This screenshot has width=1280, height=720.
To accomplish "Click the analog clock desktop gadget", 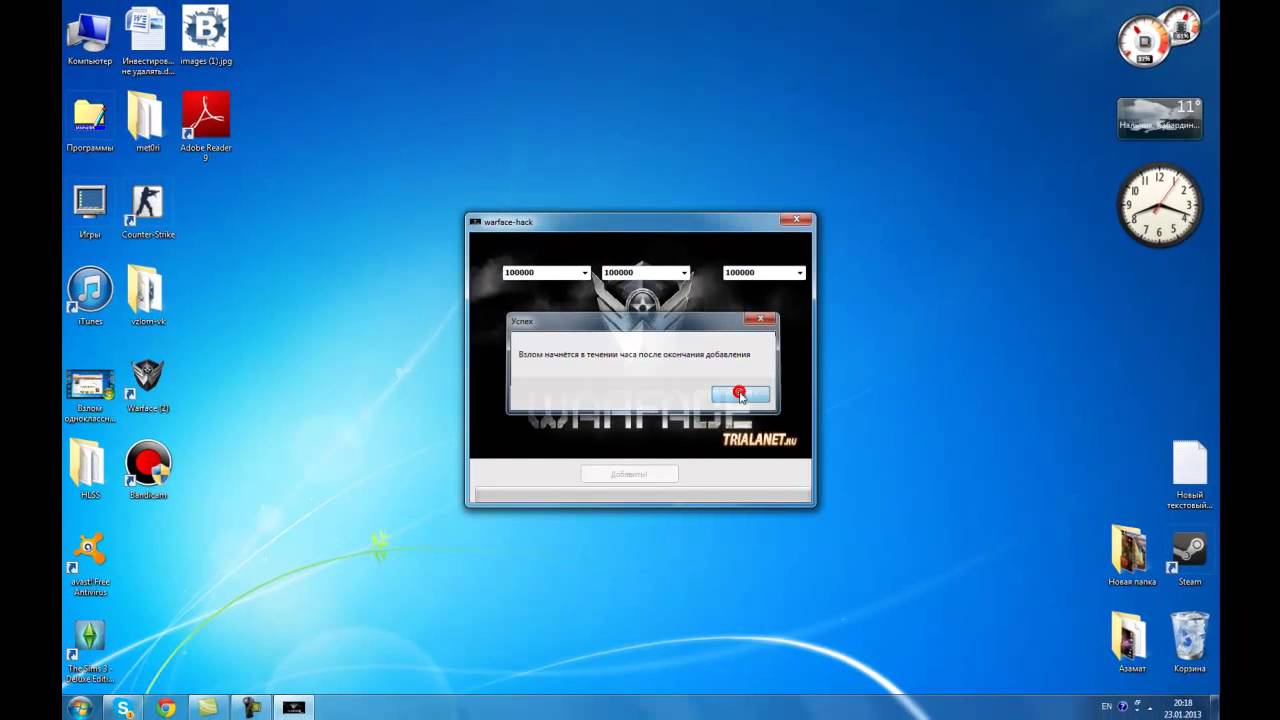I will (x=1159, y=205).
